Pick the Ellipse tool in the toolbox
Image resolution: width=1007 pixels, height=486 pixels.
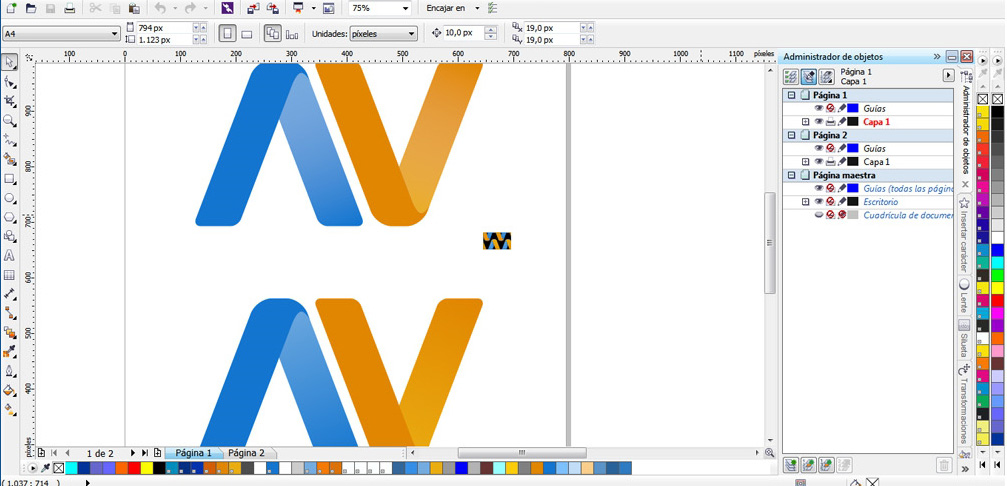tap(10, 198)
